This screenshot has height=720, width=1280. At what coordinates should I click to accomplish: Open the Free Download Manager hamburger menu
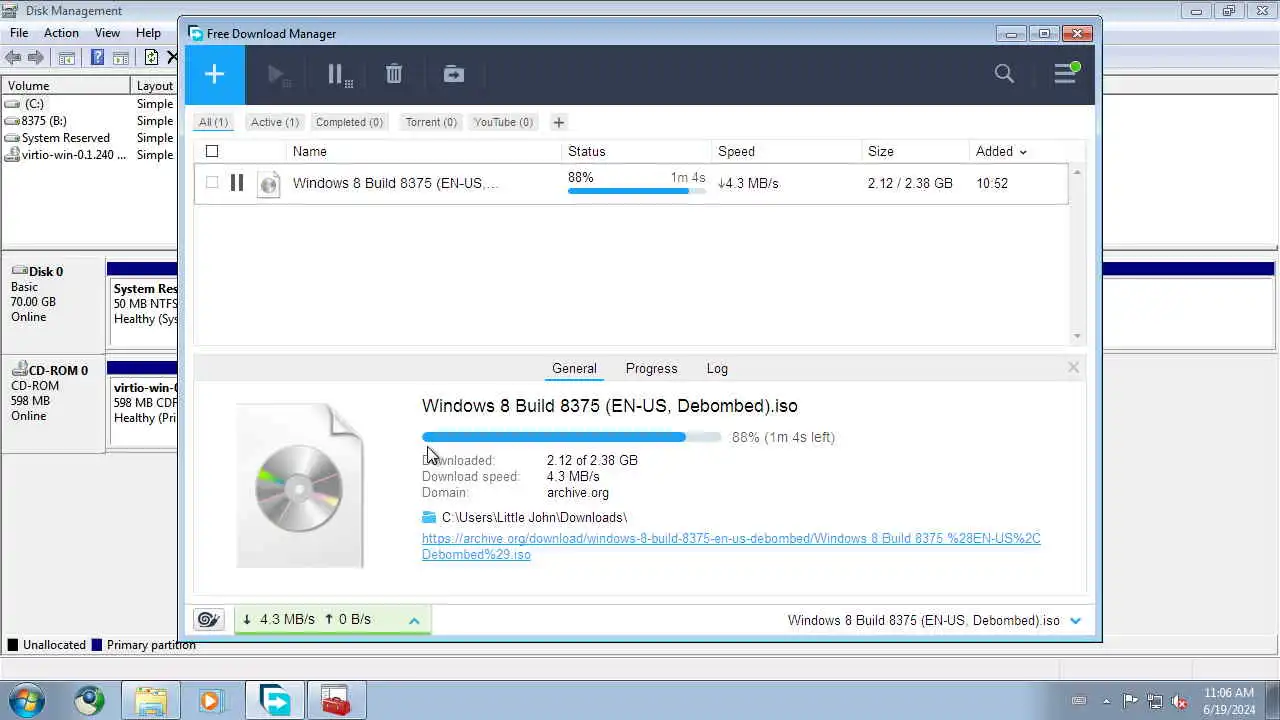tap(1066, 73)
